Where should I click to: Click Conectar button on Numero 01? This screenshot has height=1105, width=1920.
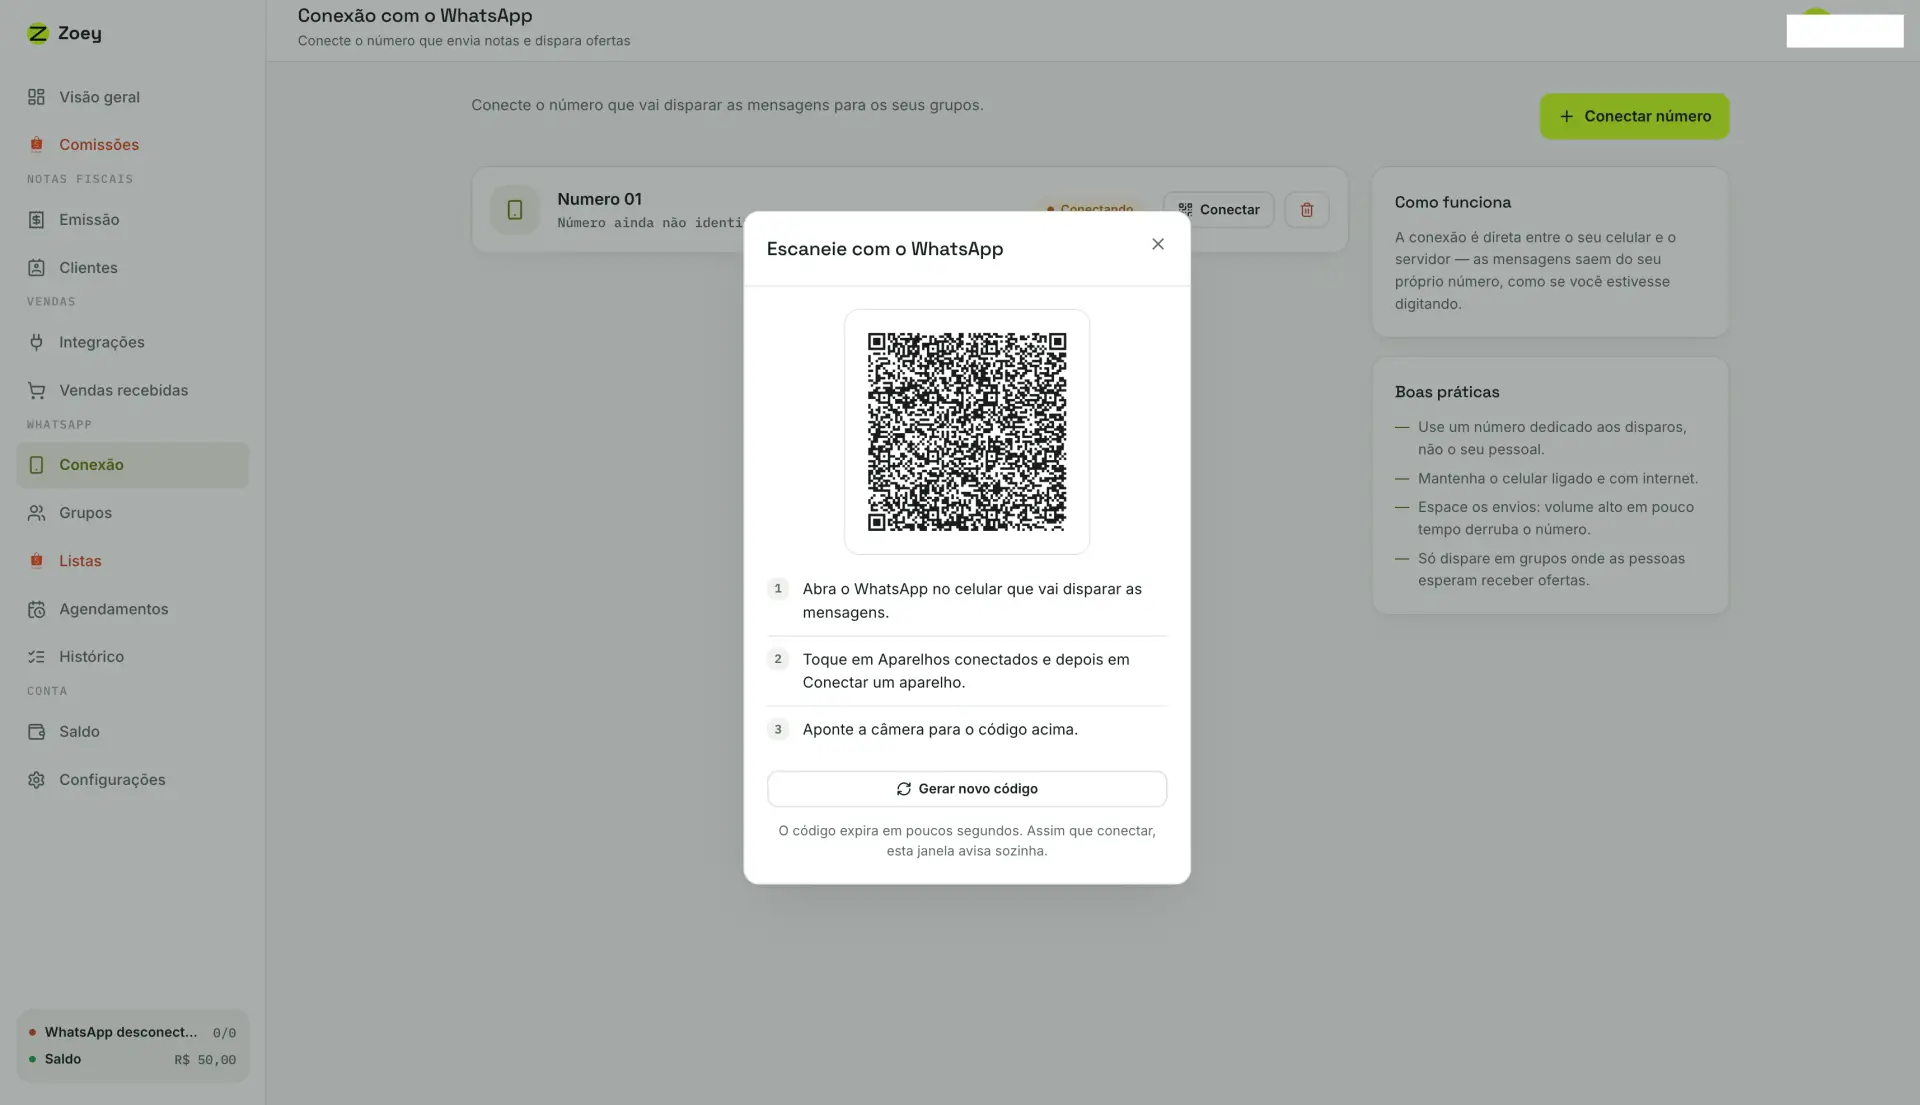pyautogui.click(x=1218, y=210)
